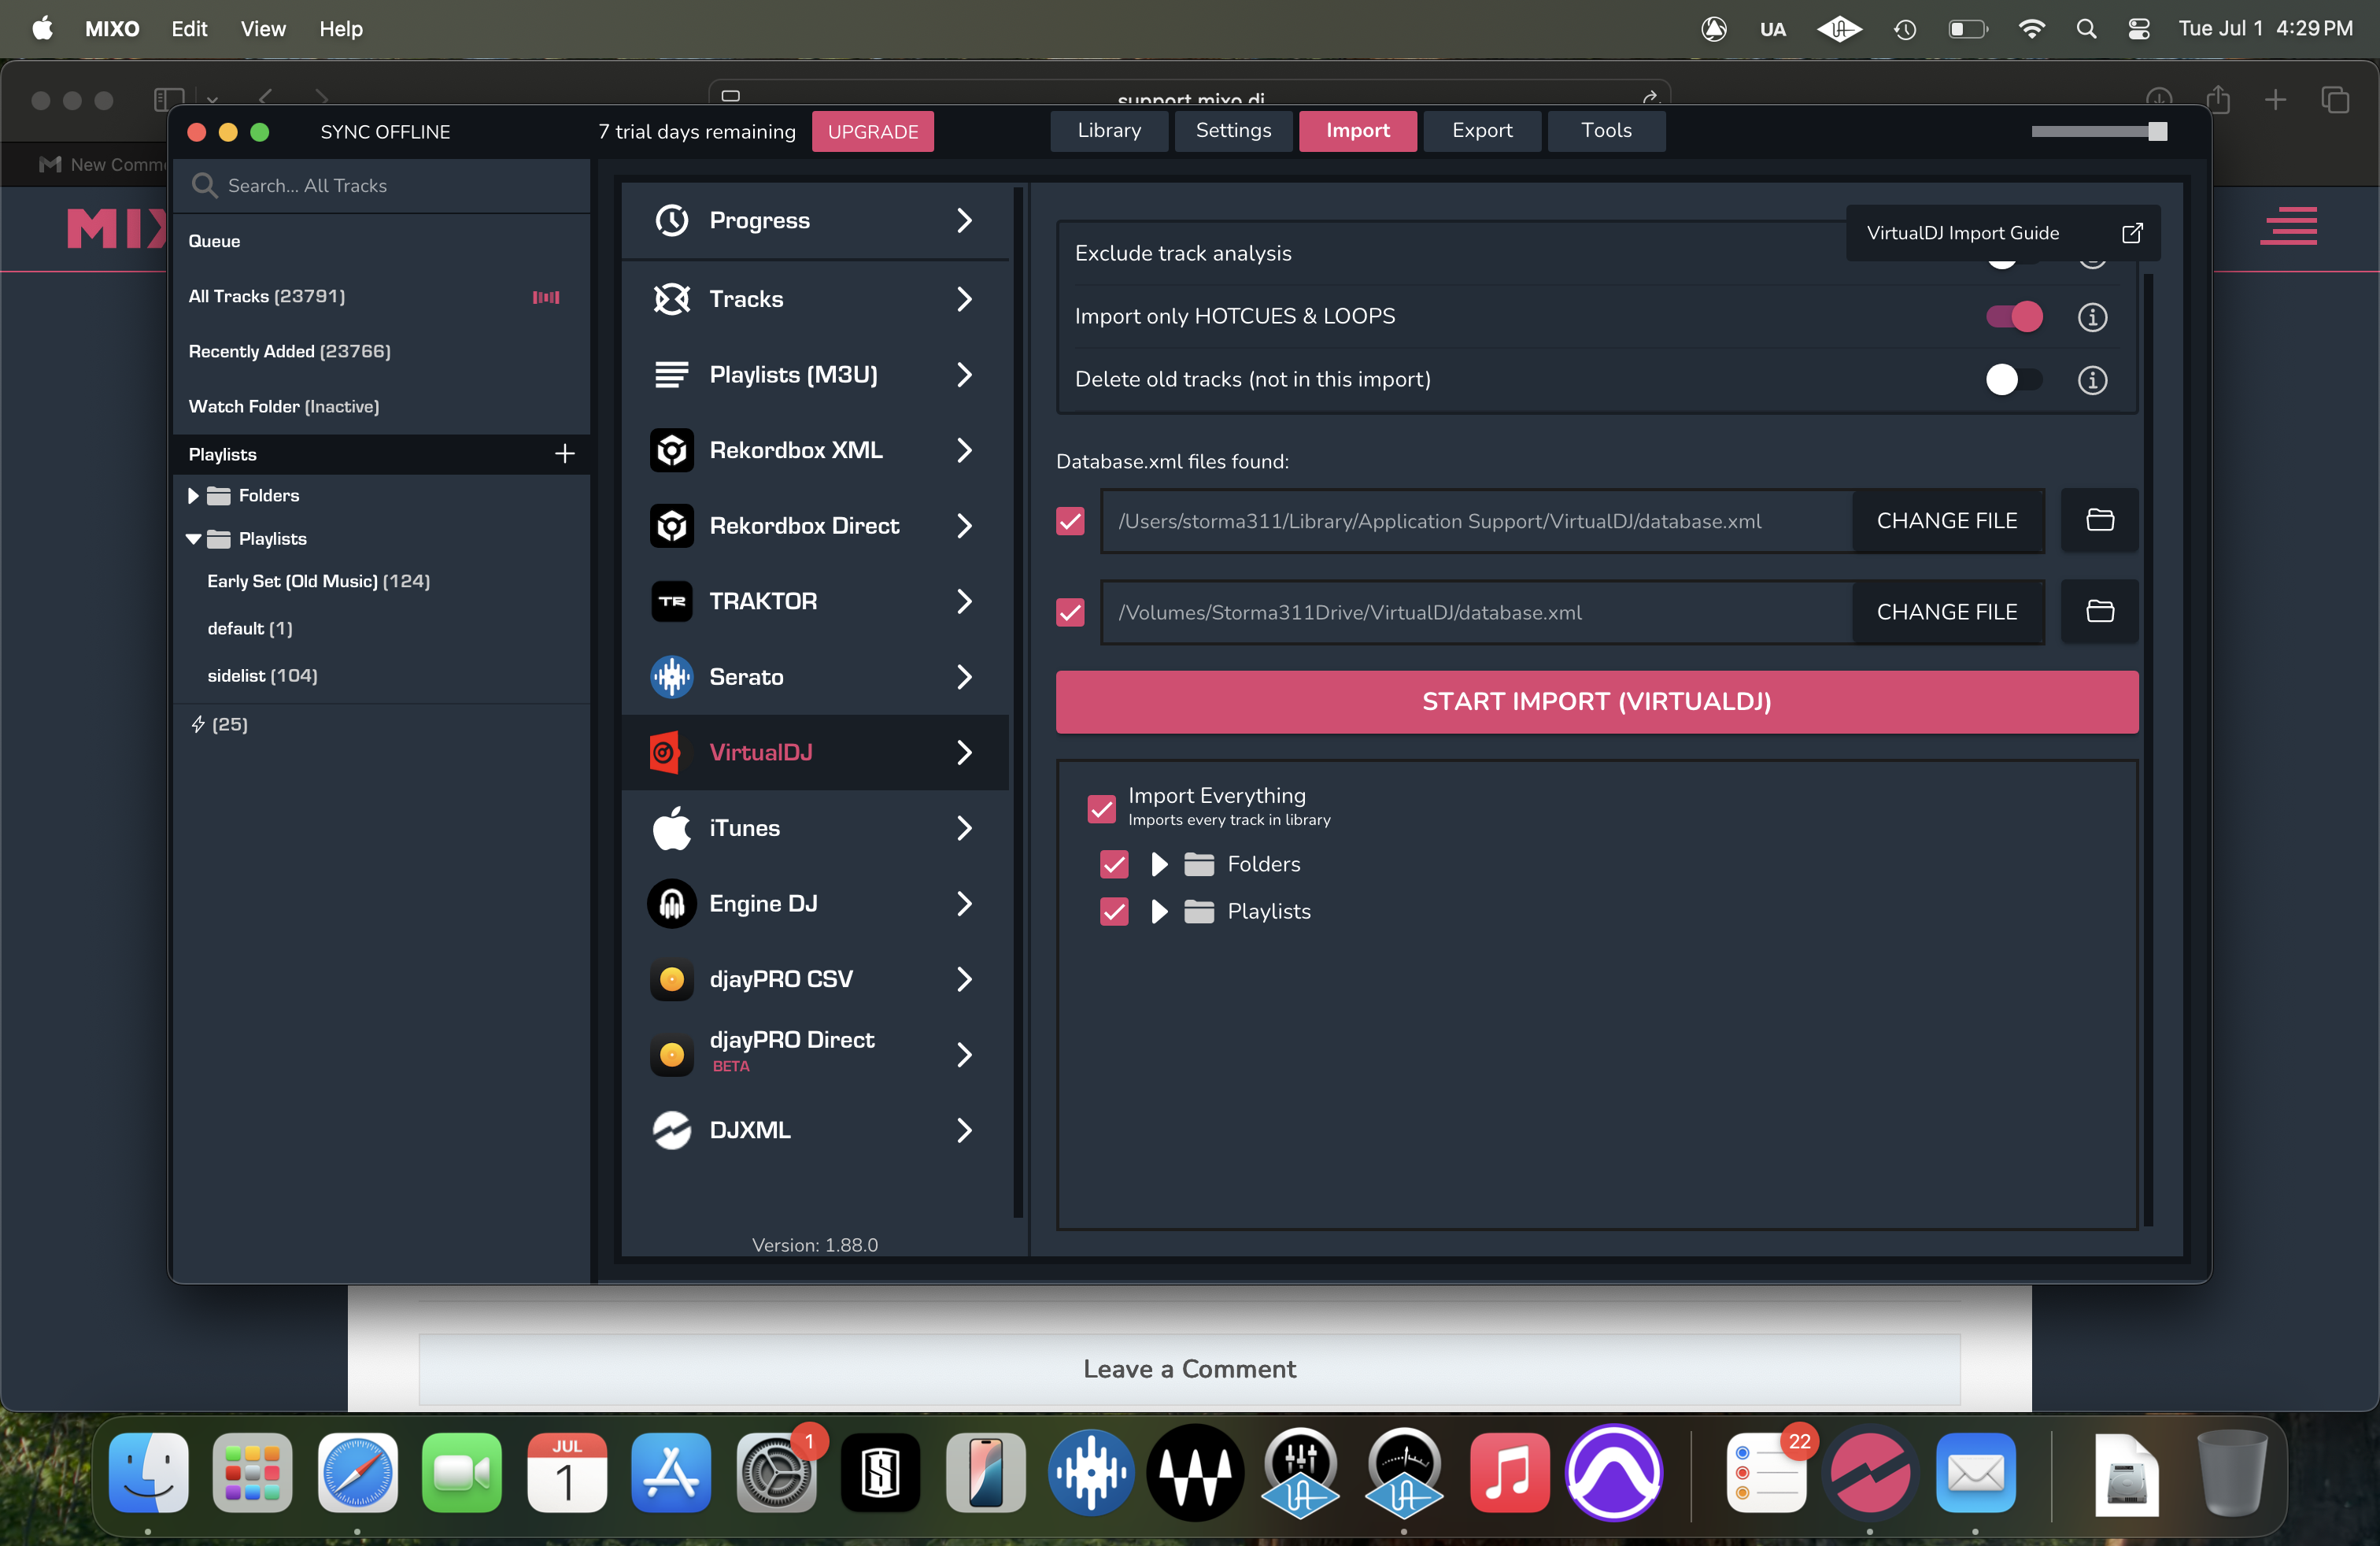Open the Engine DJ import icon
This screenshot has width=2380, height=1546.
[672, 904]
